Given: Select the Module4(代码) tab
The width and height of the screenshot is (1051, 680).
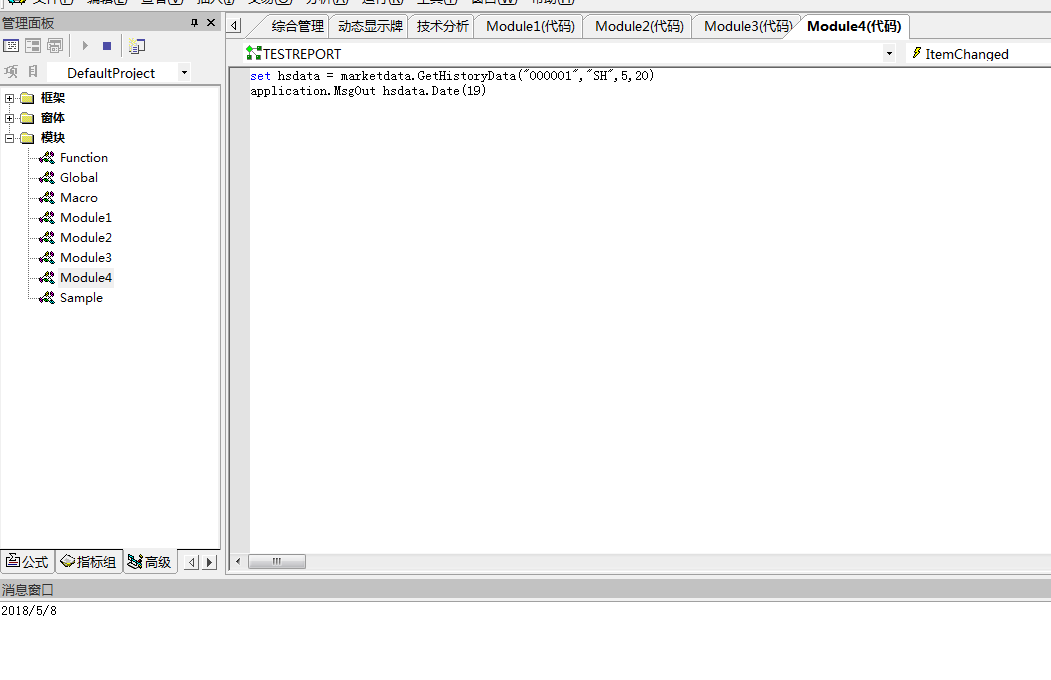Looking at the screenshot, I should click(854, 26).
